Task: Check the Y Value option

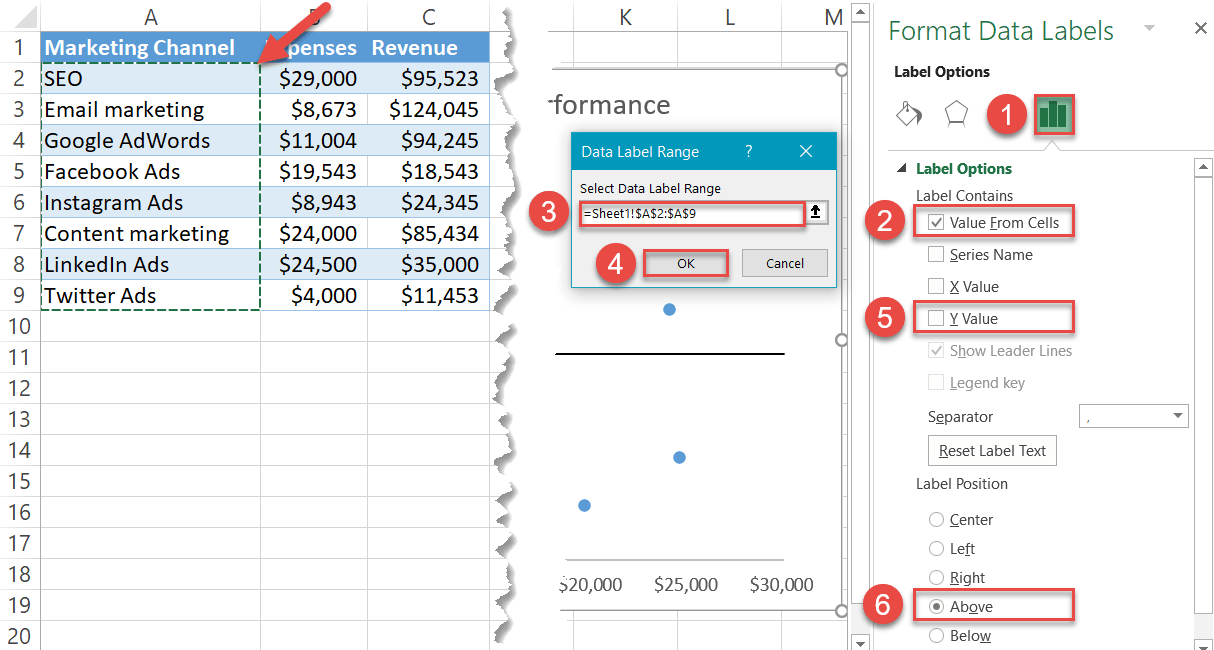Action: [x=936, y=317]
